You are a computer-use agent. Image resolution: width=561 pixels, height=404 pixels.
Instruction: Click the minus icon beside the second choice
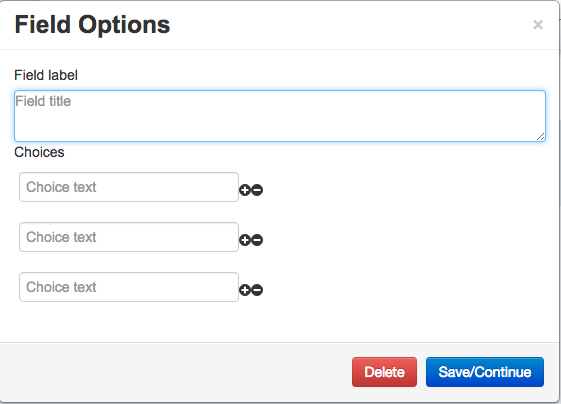pos(257,240)
